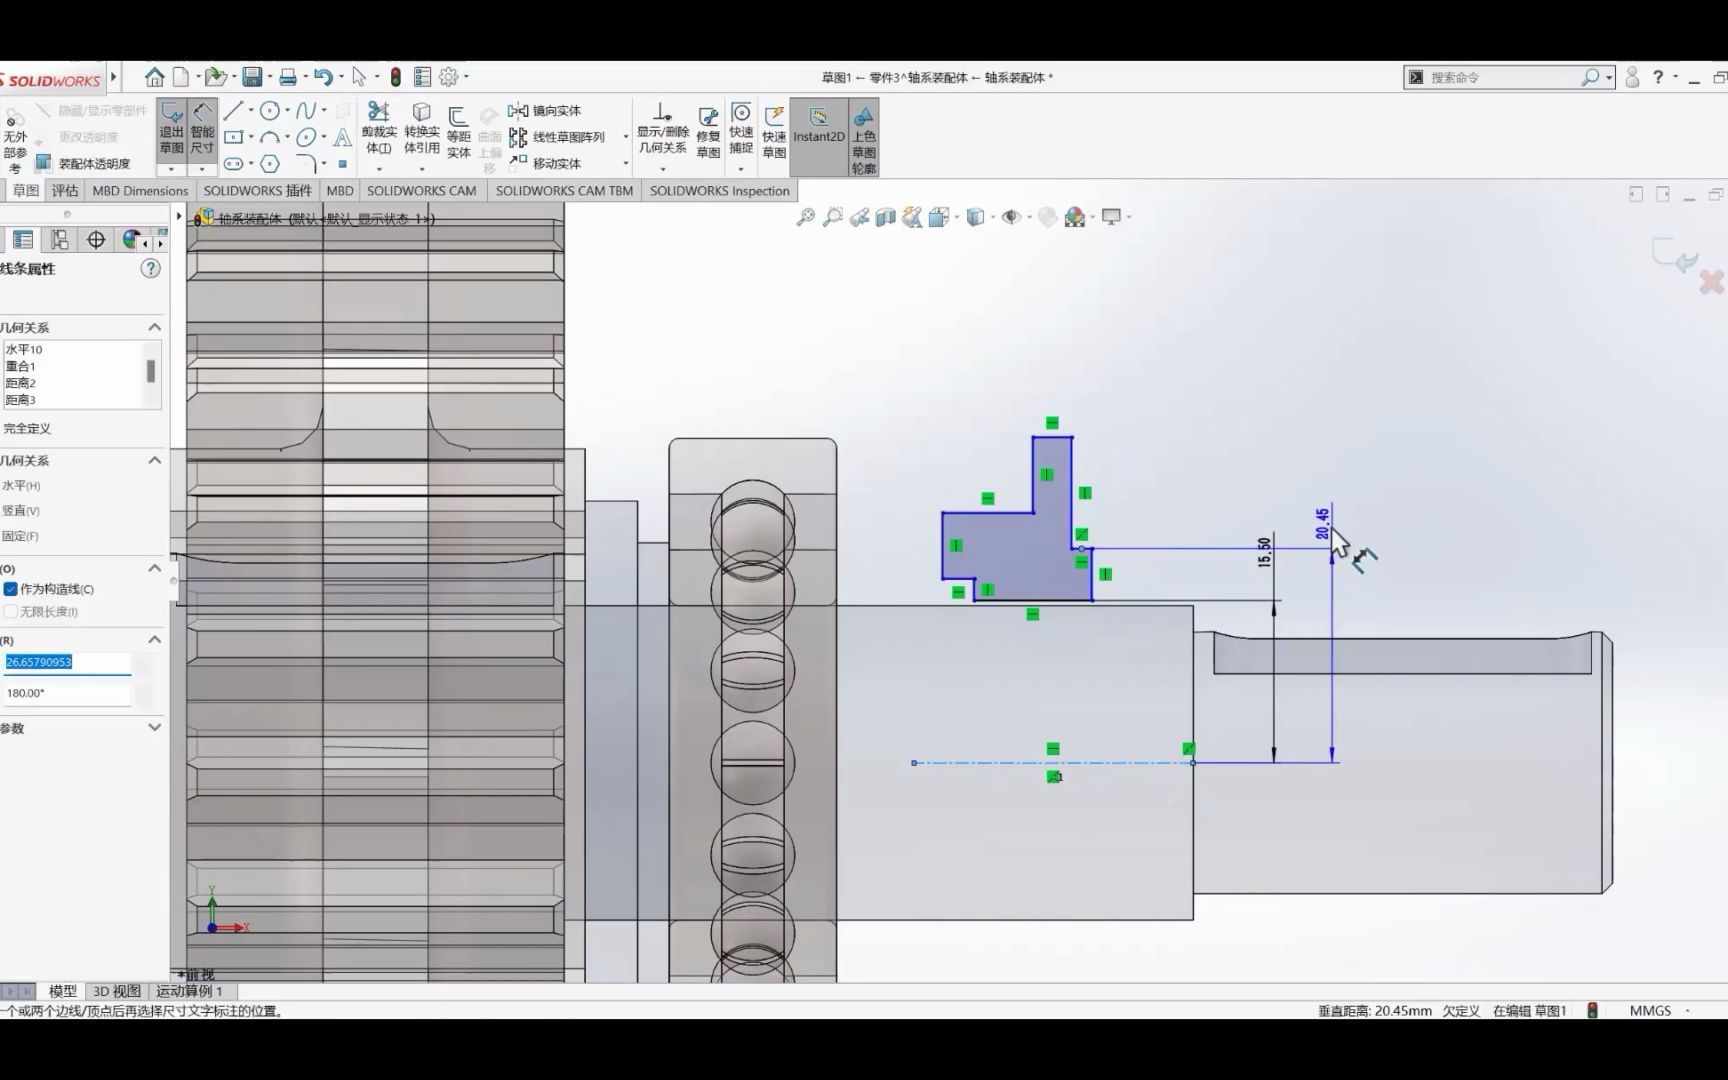Open the dropdown below 智能尺寸
This screenshot has height=1080, width=1728.
(x=202, y=169)
